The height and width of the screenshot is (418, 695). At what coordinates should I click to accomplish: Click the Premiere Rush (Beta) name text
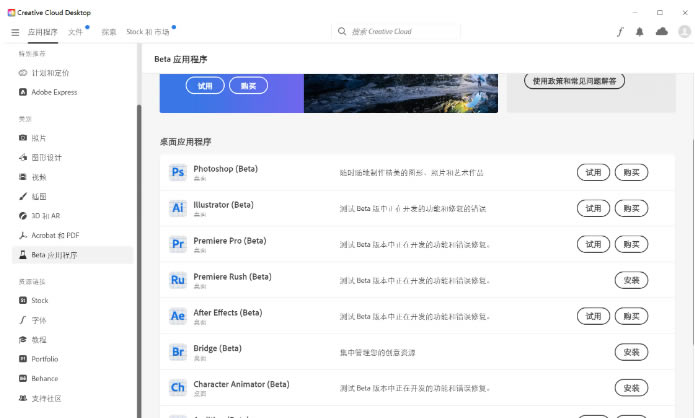(x=232, y=276)
